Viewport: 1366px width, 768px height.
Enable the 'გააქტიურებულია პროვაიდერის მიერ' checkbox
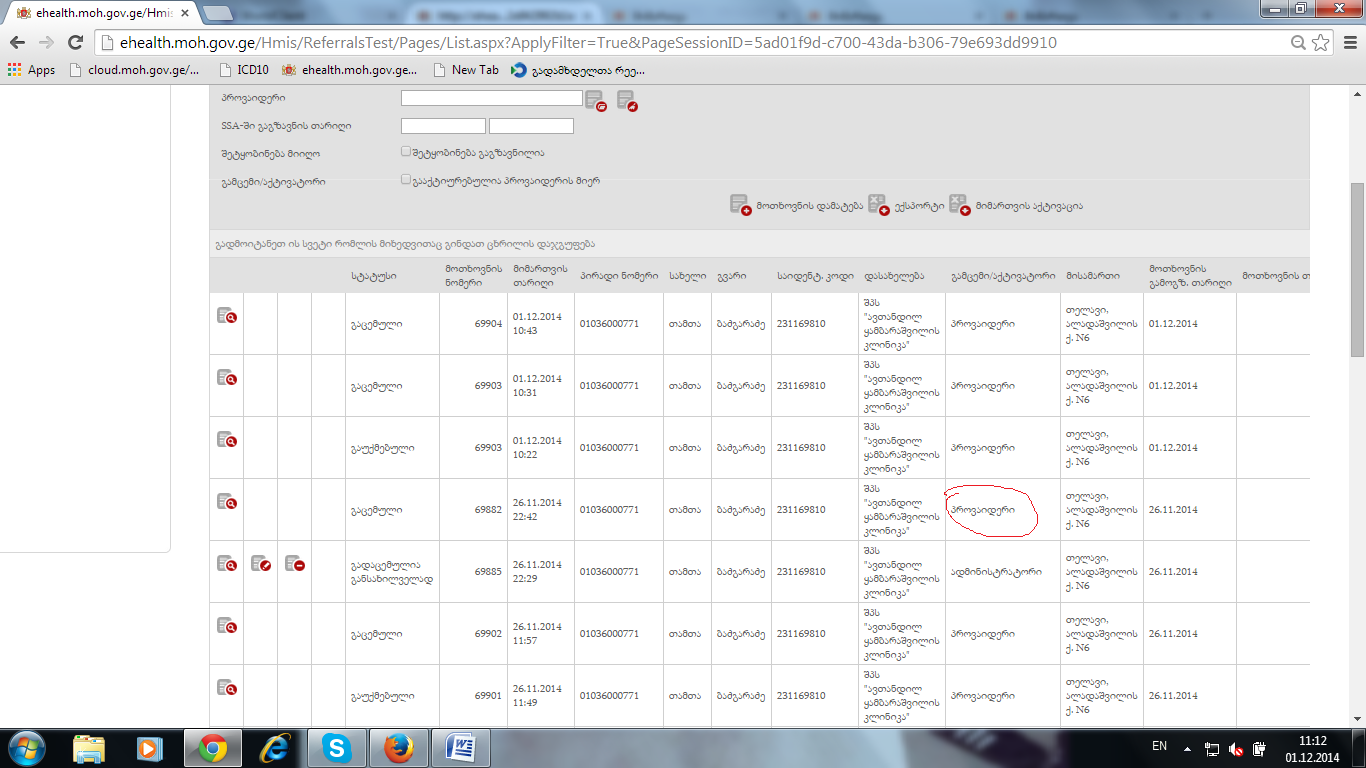406,181
